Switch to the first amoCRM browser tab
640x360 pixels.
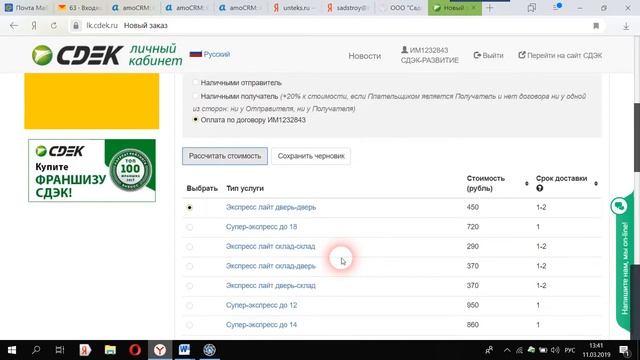click(x=133, y=8)
